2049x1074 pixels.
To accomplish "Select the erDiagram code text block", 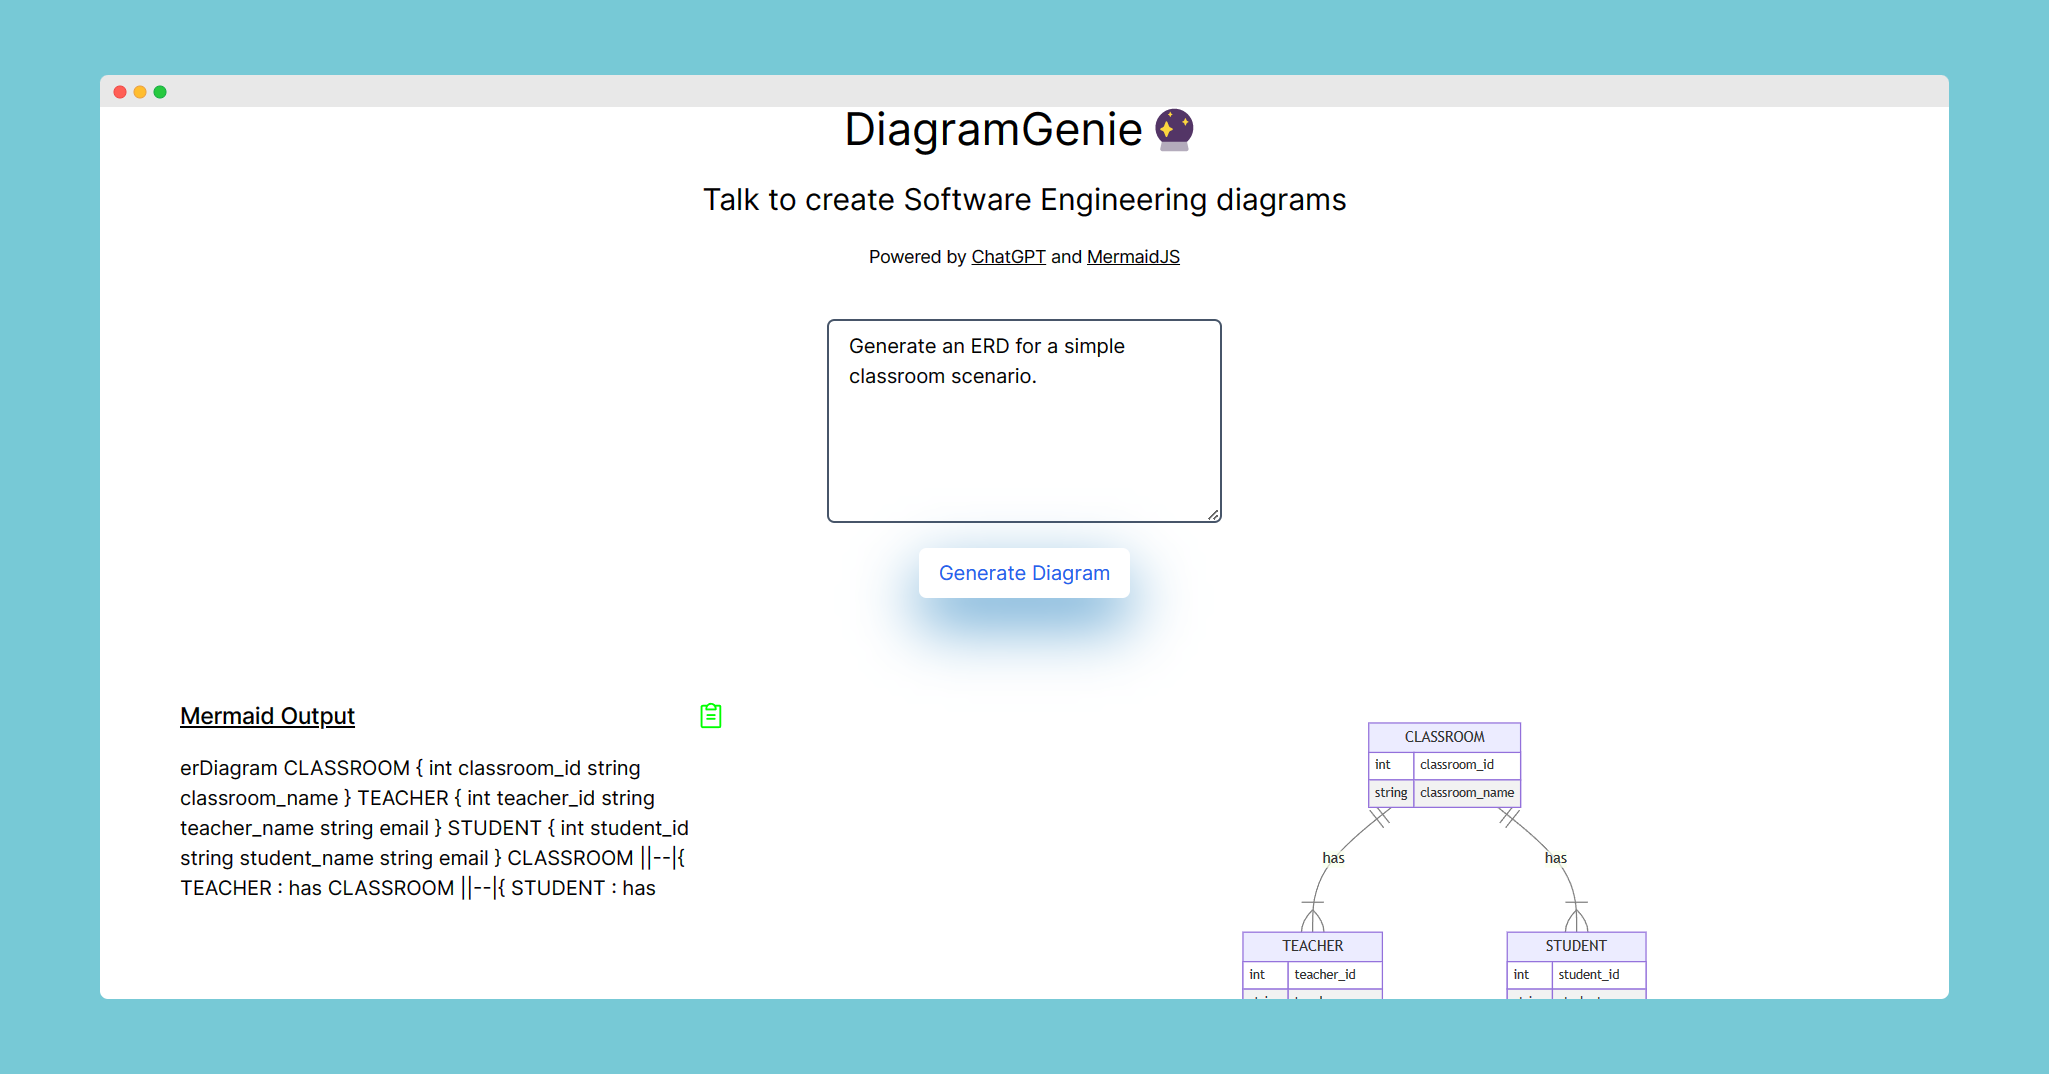I will coord(435,827).
